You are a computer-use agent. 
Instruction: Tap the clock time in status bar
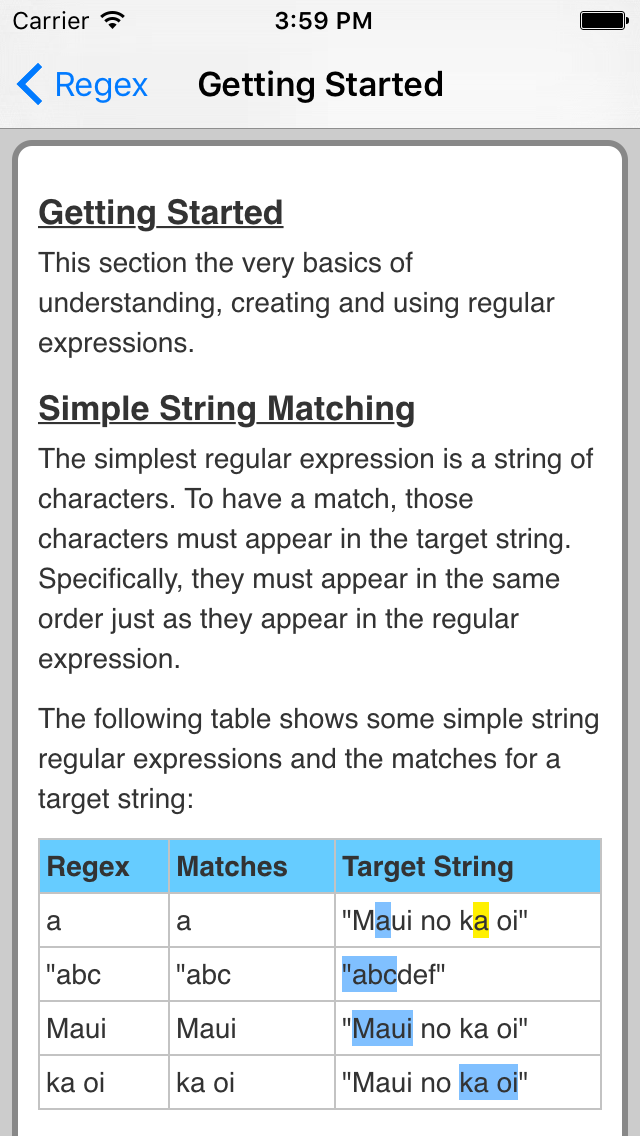coord(323,21)
